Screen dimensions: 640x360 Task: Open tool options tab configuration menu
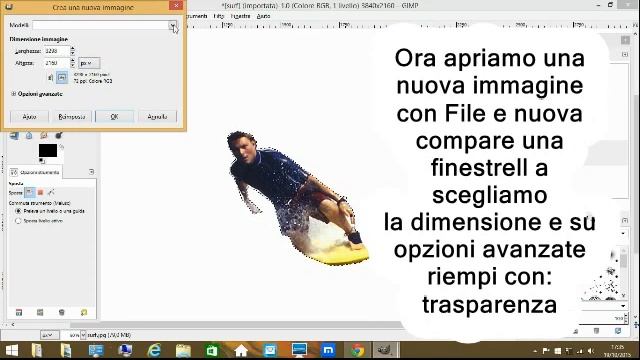[x=91, y=172]
